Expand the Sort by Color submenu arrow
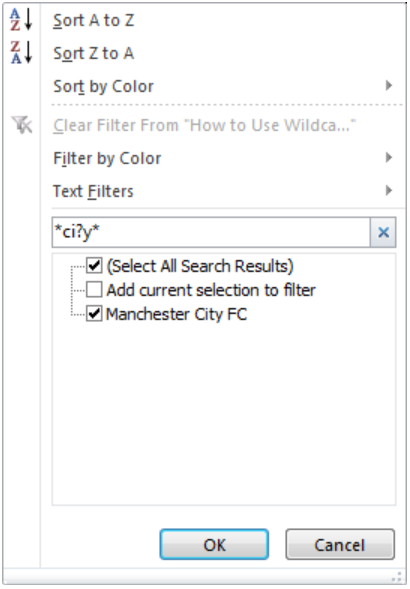 [x=389, y=86]
